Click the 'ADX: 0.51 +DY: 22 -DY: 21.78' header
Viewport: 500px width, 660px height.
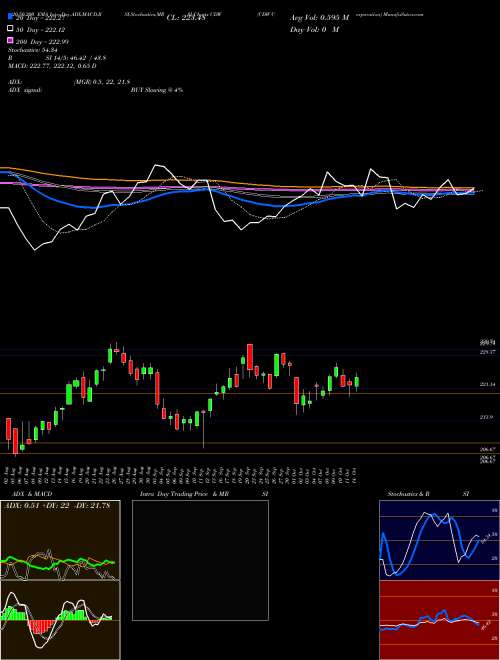pos(57,505)
